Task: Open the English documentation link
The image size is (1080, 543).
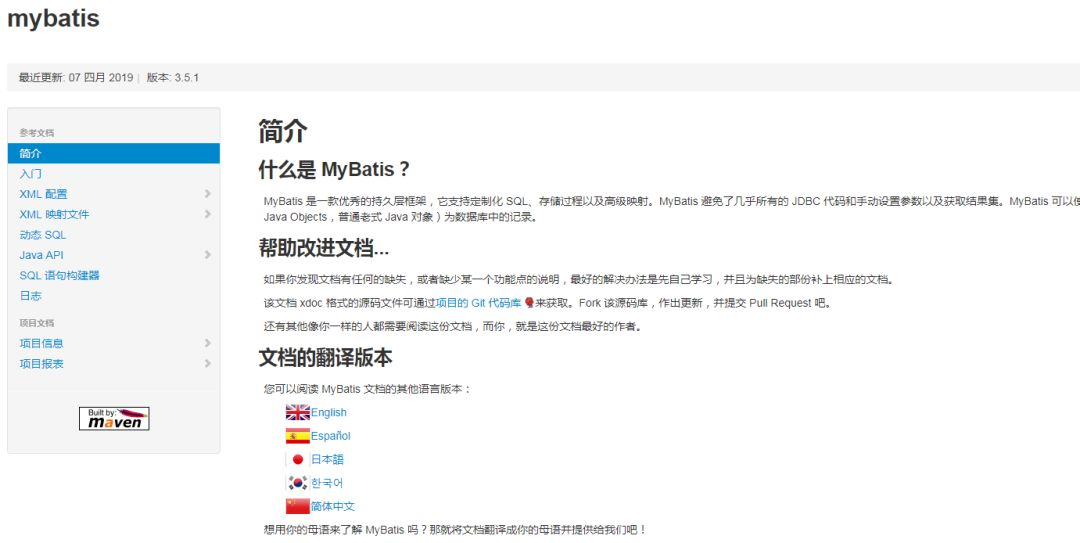Action: tap(329, 412)
